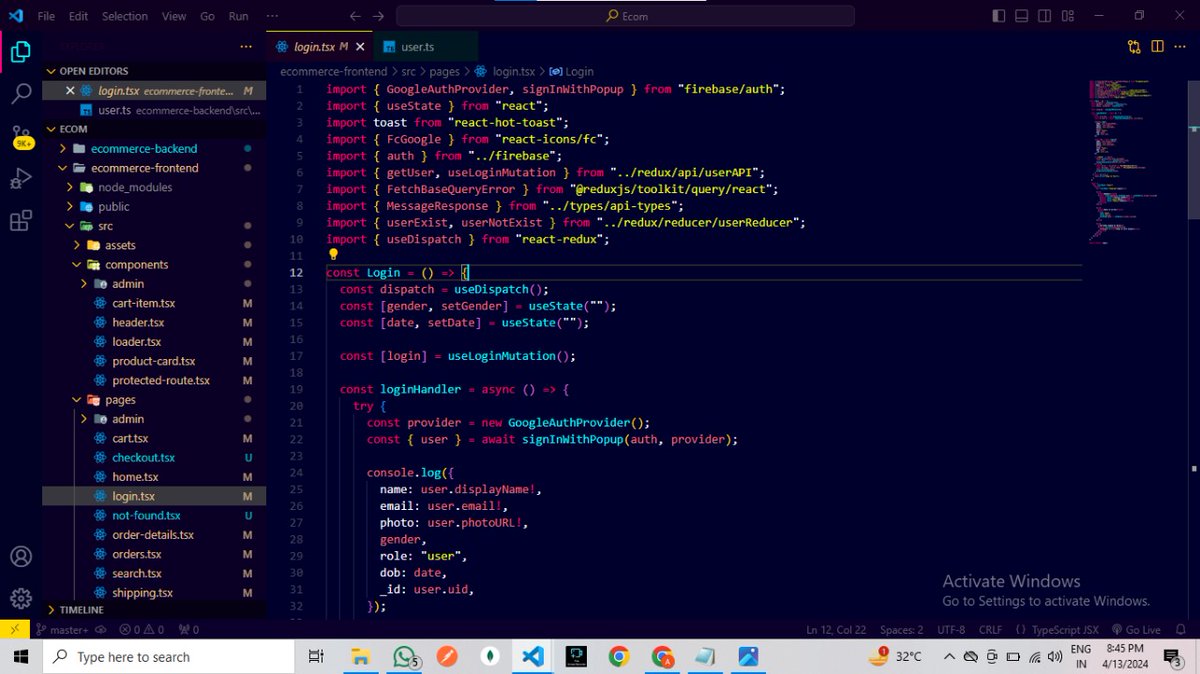Open the Run menu
The image size is (1200, 674).
pos(238,16)
